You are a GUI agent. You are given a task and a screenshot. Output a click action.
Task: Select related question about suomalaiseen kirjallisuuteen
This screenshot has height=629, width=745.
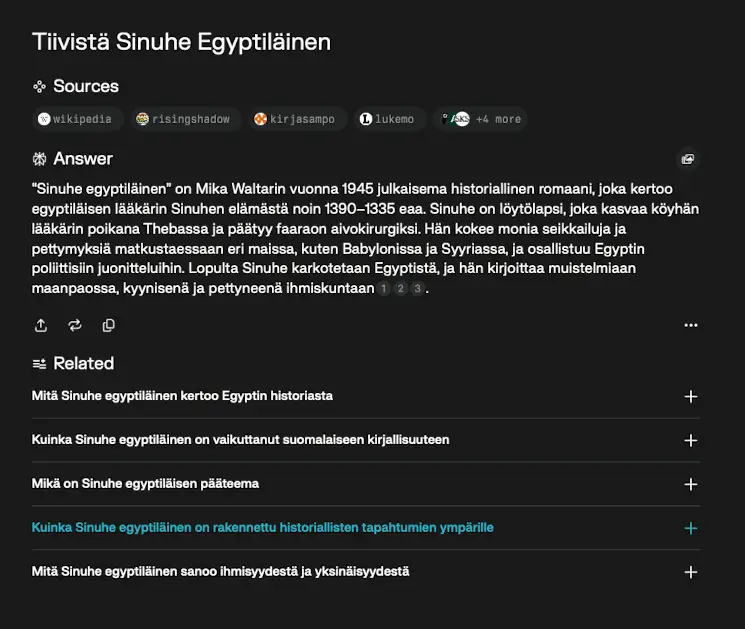click(x=240, y=440)
